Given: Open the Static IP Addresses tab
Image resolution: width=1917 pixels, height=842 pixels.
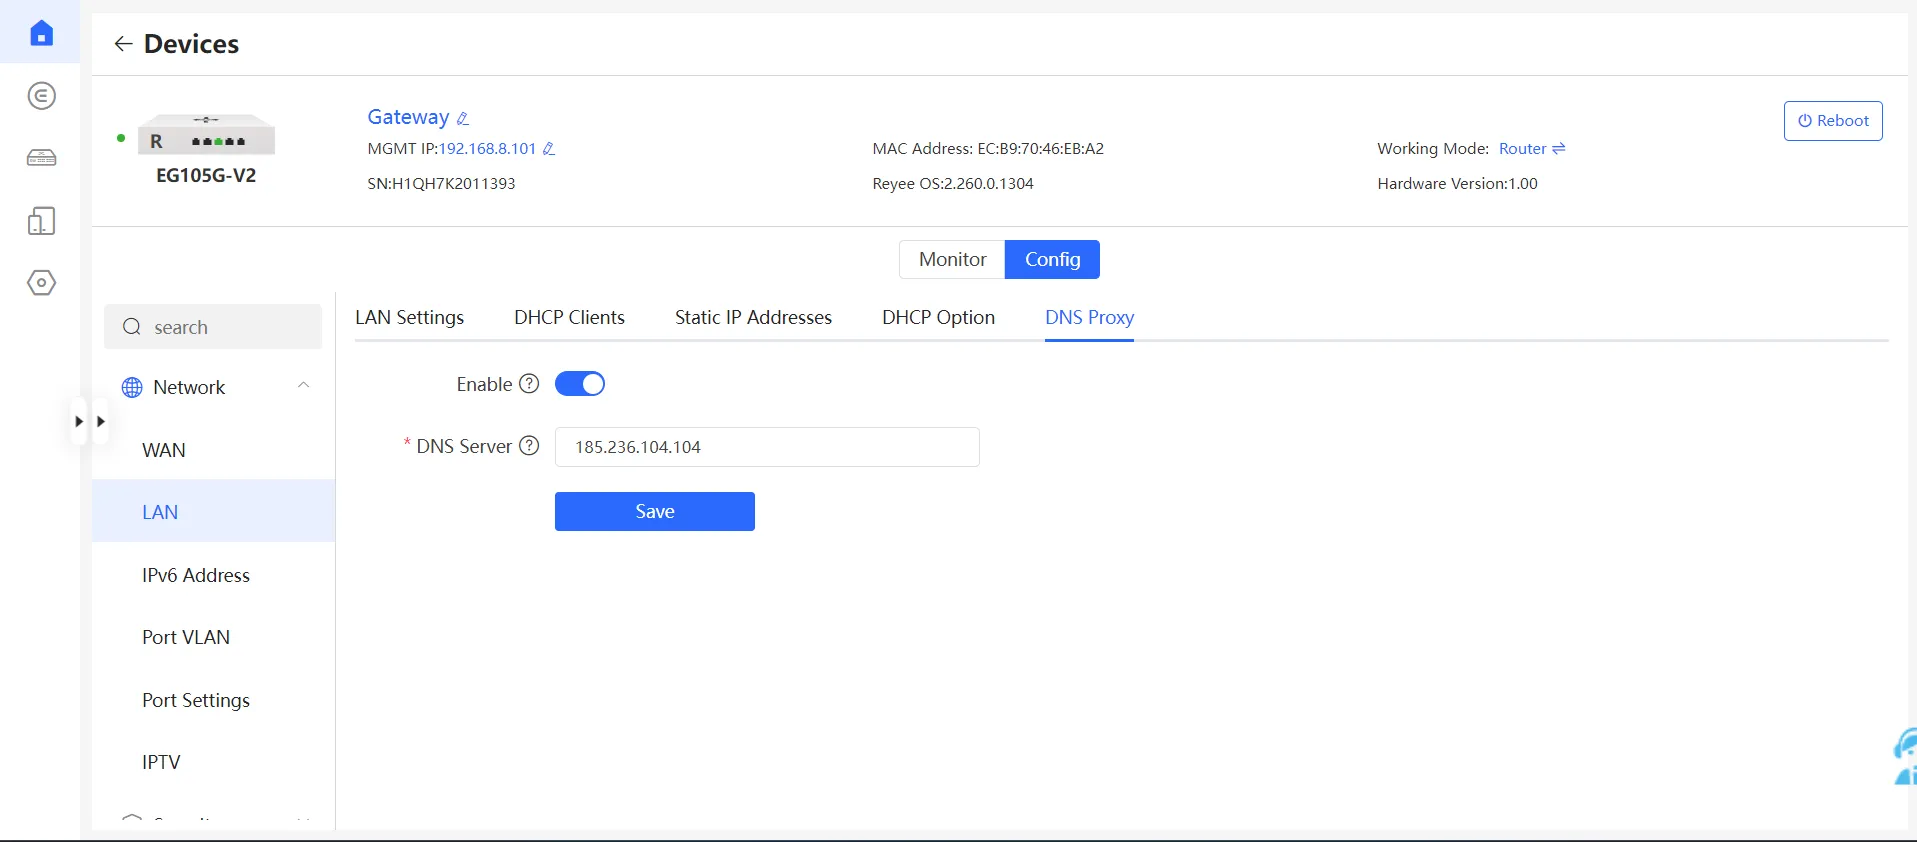Looking at the screenshot, I should click(753, 318).
